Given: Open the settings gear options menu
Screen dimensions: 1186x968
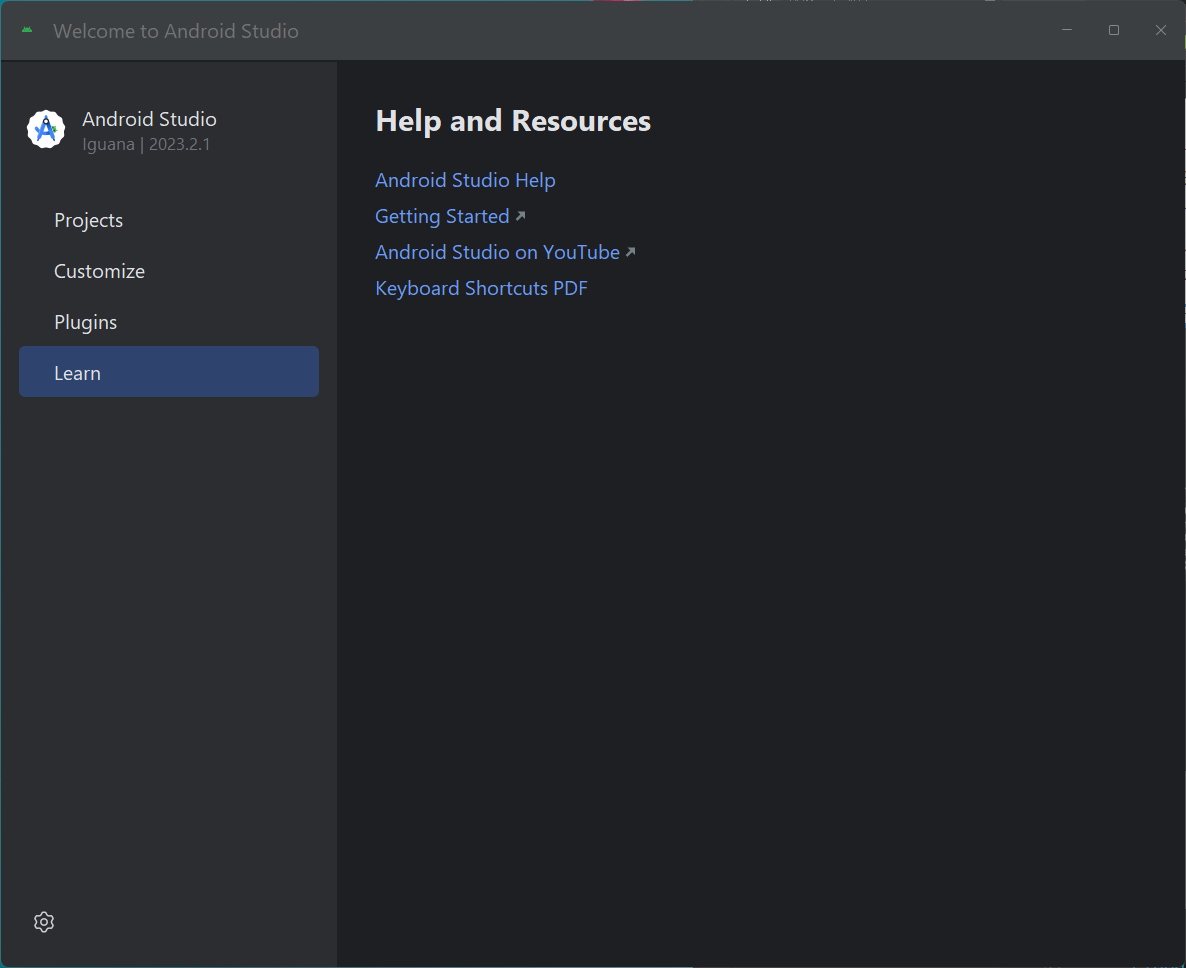Looking at the screenshot, I should pyautogui.click(x=44, y=922).
